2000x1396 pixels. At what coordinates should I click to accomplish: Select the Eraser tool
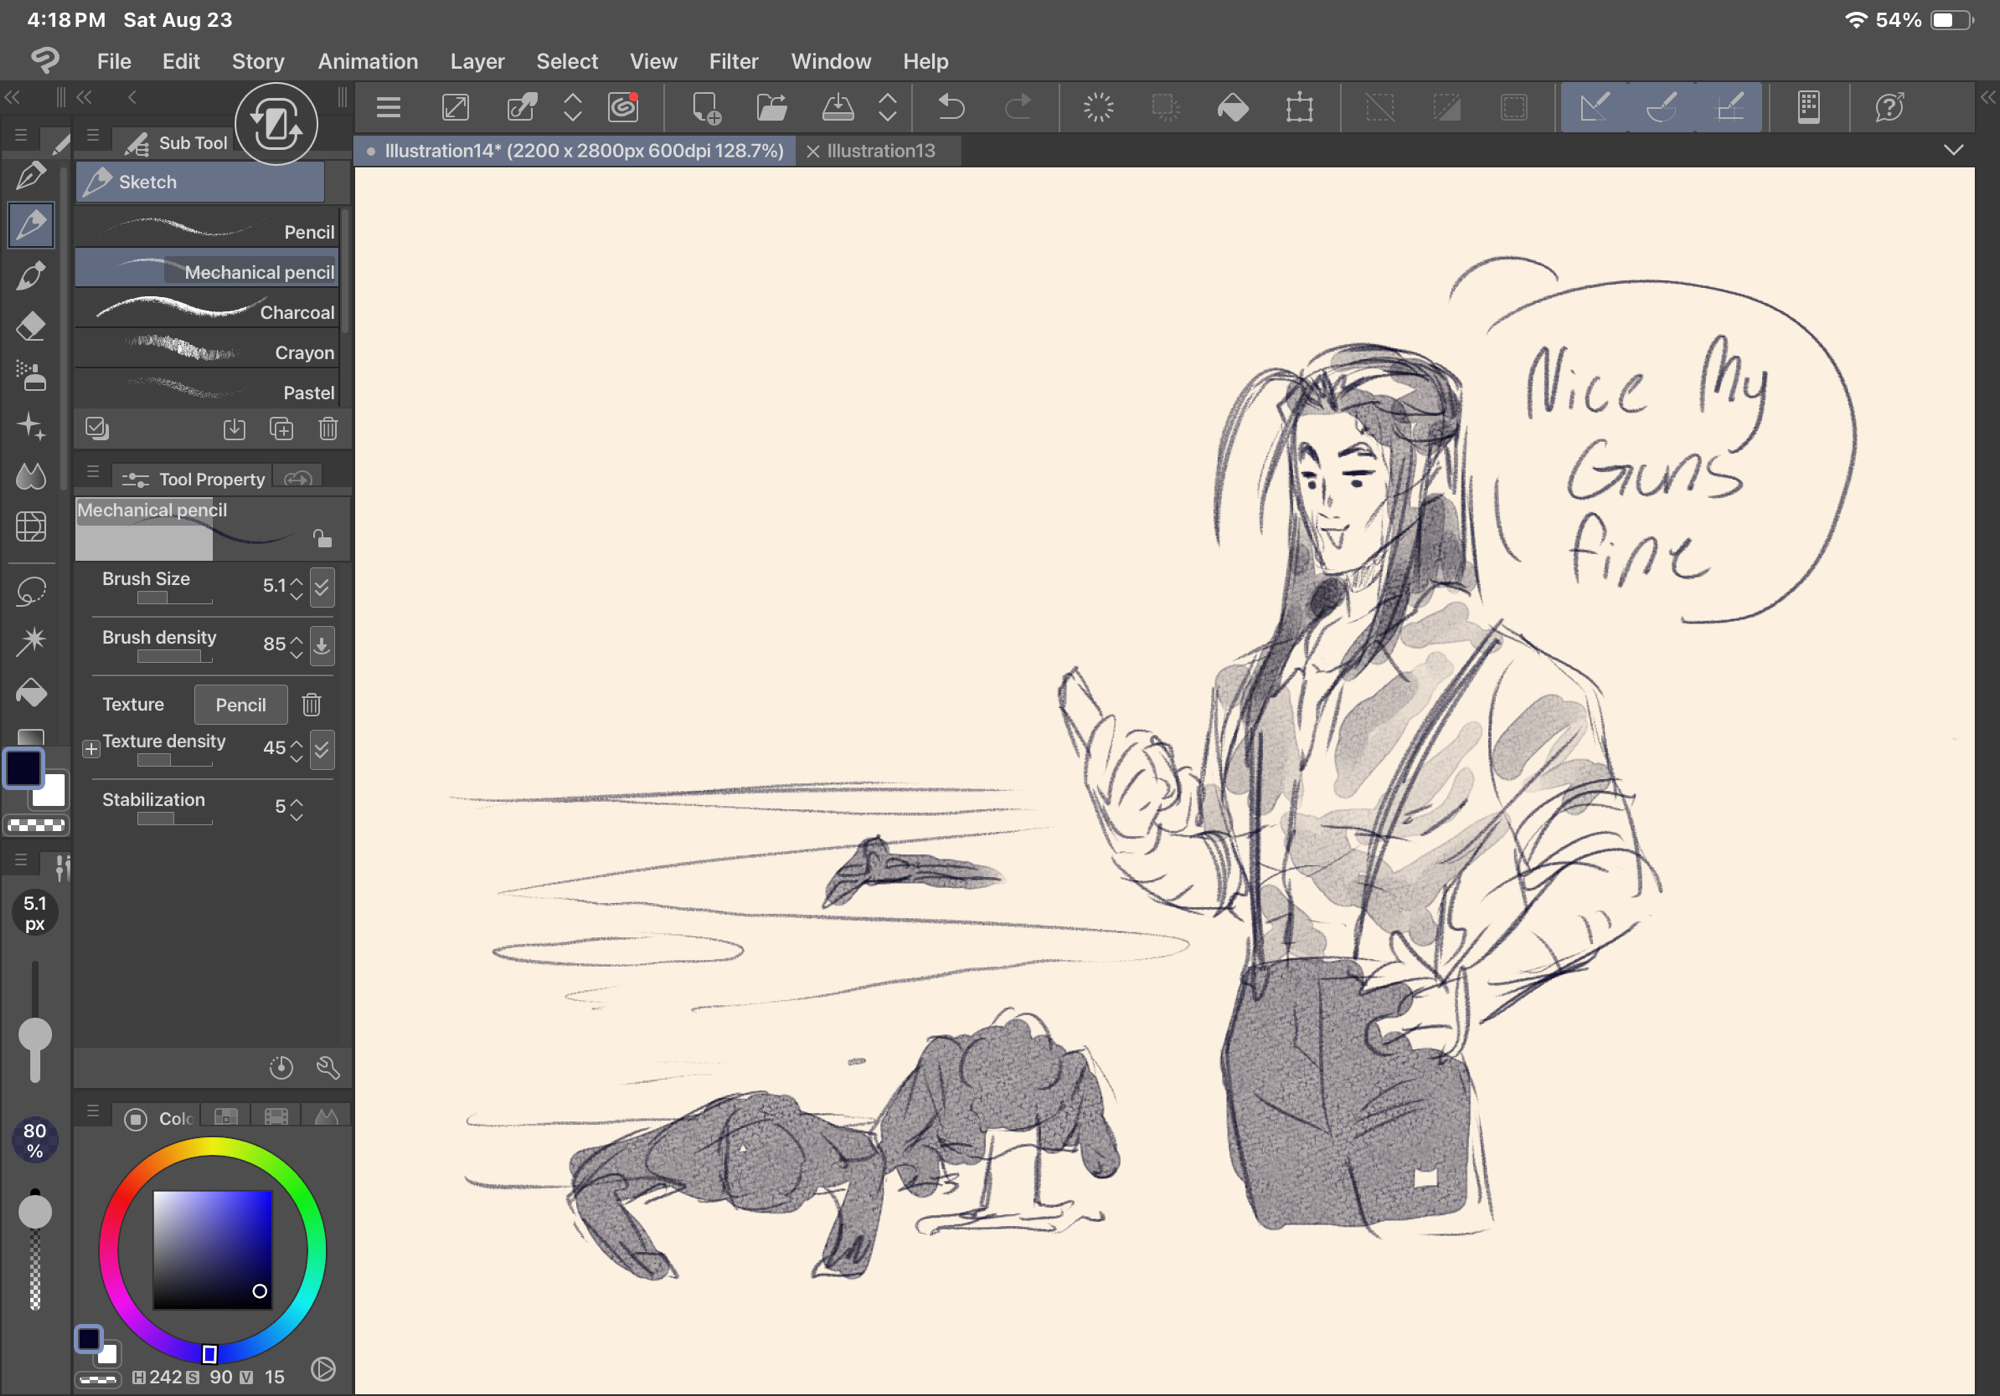(x=31, y=327)
